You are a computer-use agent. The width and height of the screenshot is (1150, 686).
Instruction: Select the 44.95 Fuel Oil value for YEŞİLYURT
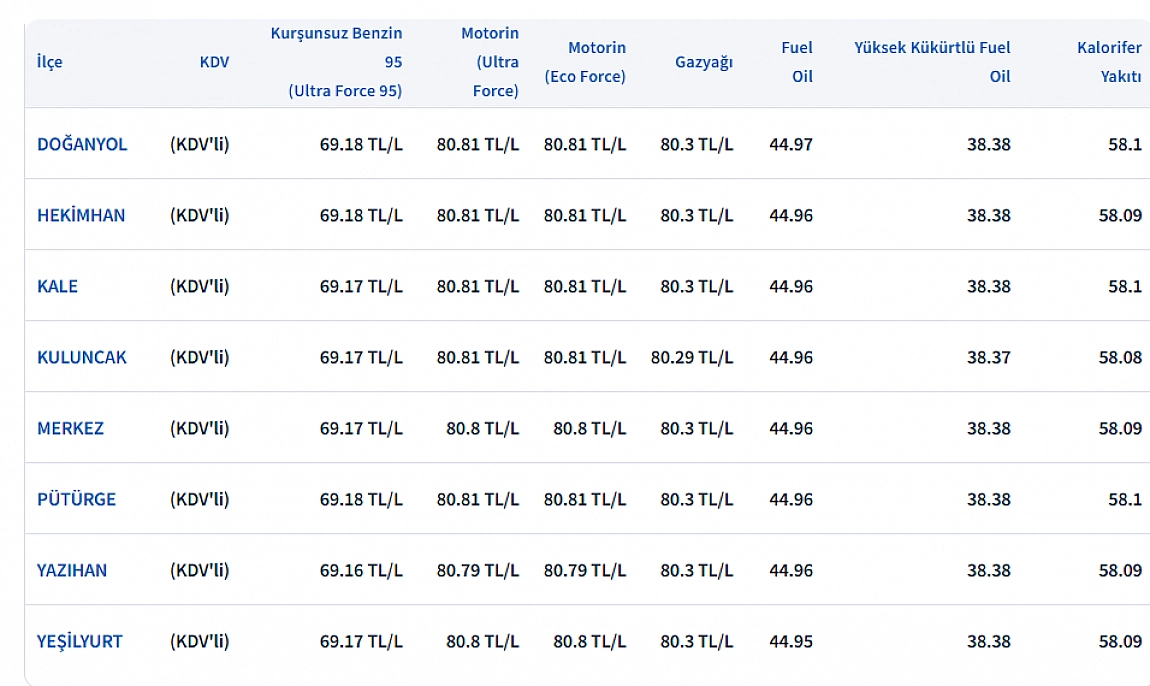[x=791, y=641]
